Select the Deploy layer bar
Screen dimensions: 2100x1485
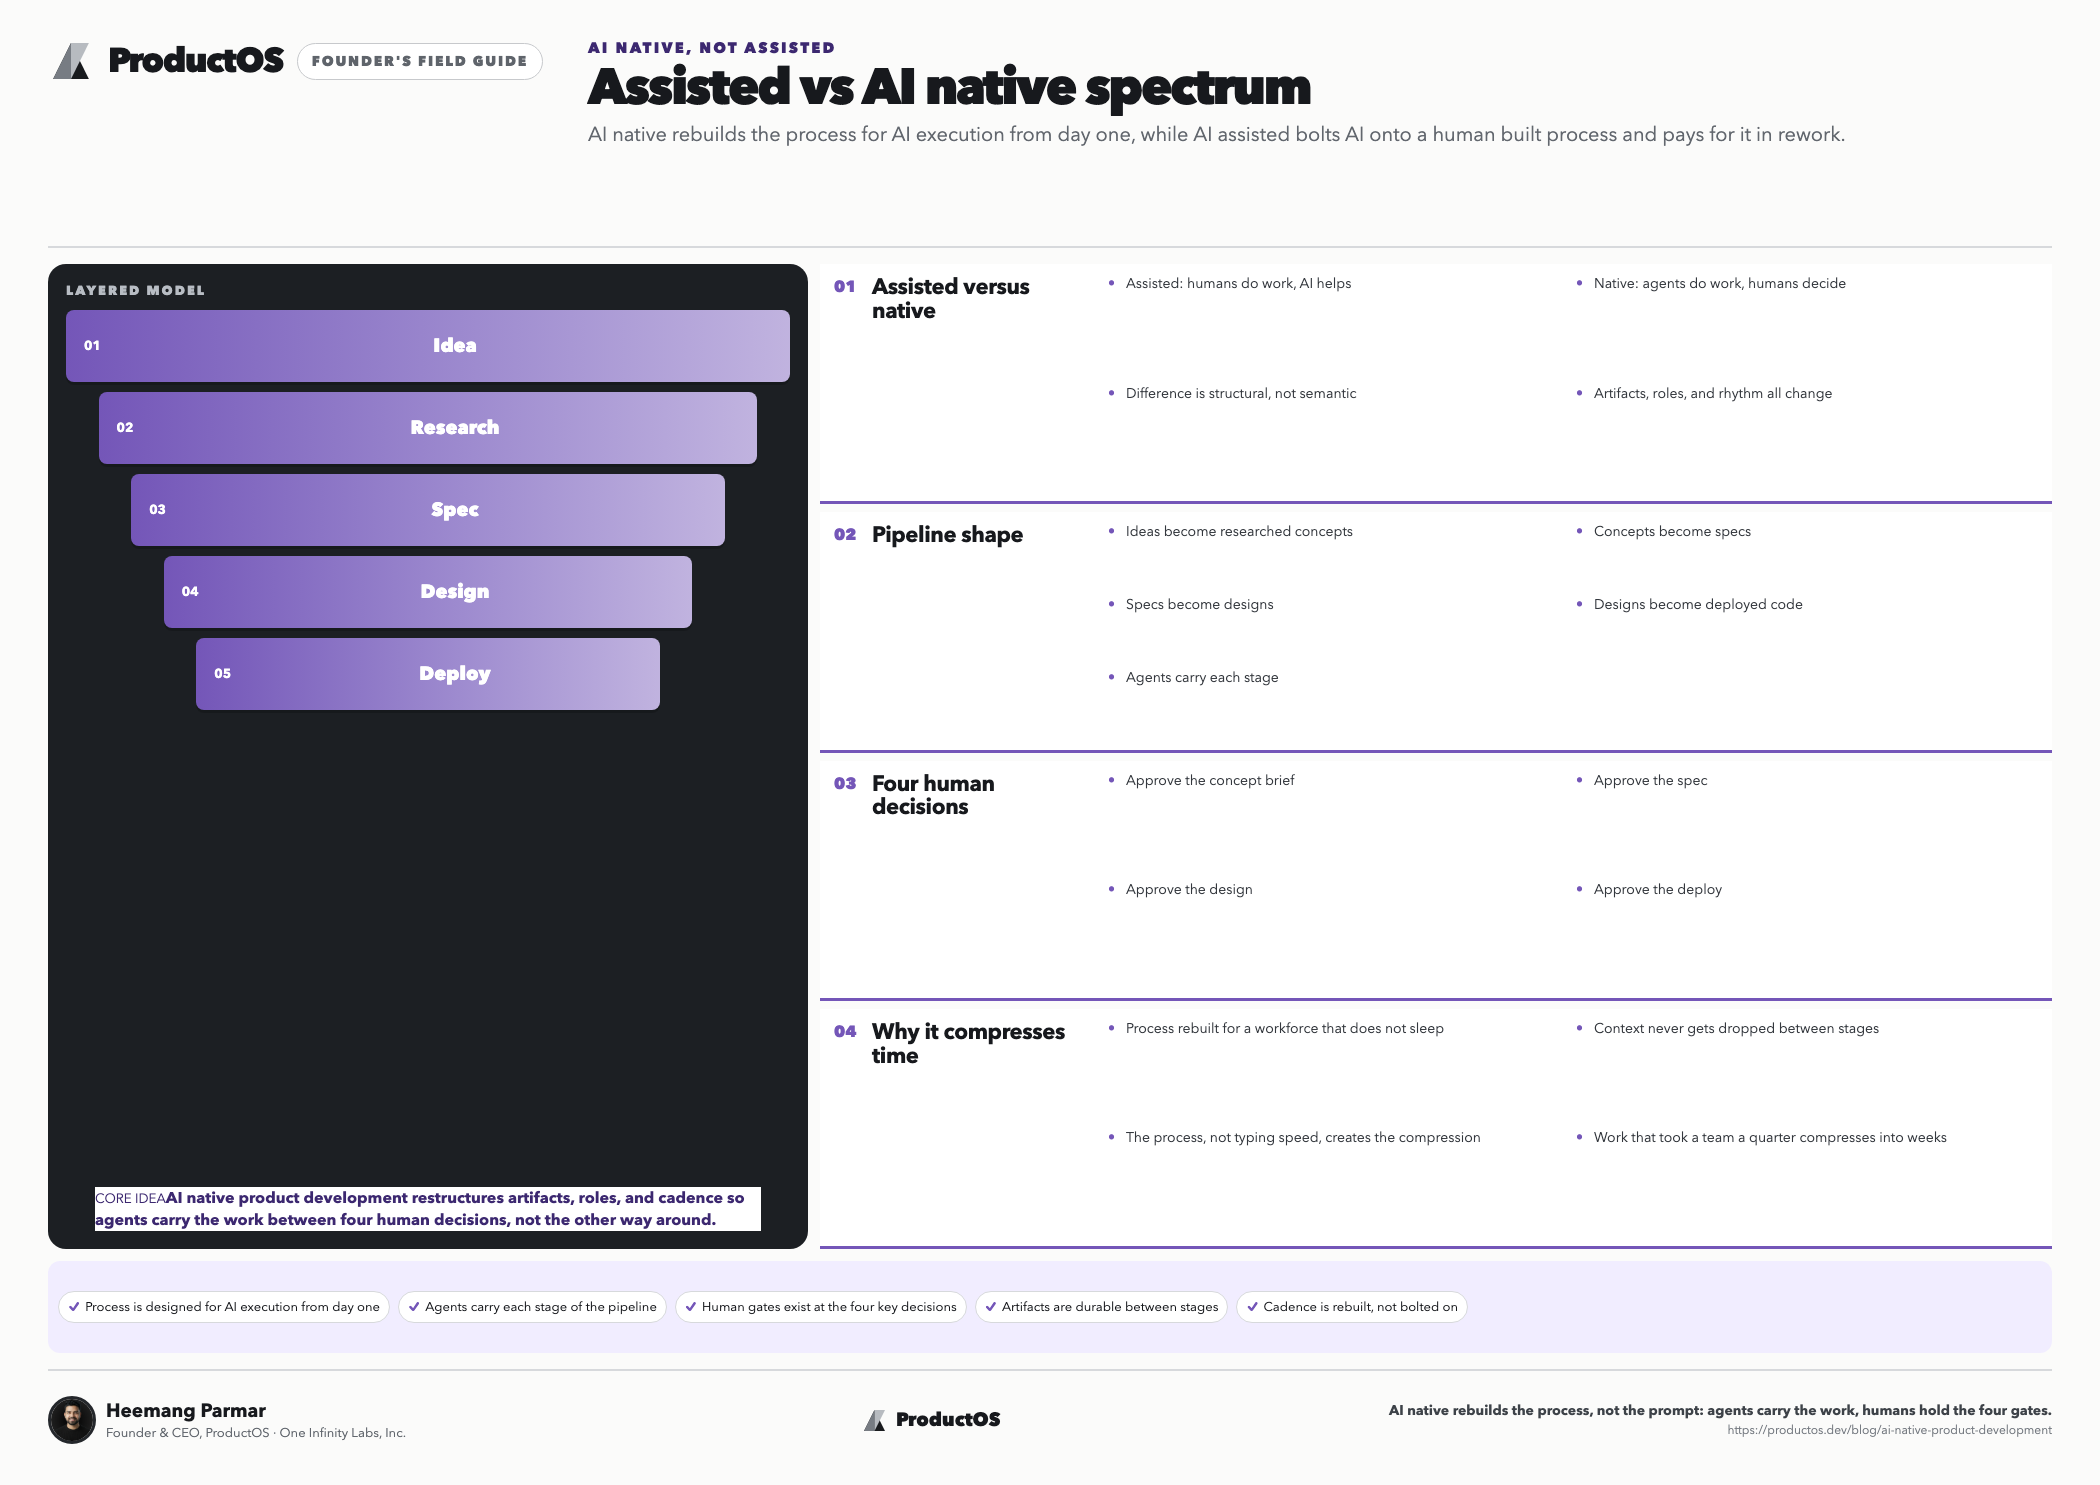(x=428, y=674)
